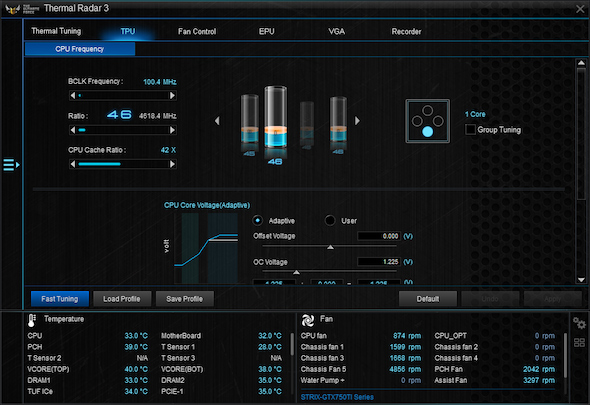Click the CPU Cache Ratio slider track
The width and height of the screenshot is (590, 405).
point(123,164)
